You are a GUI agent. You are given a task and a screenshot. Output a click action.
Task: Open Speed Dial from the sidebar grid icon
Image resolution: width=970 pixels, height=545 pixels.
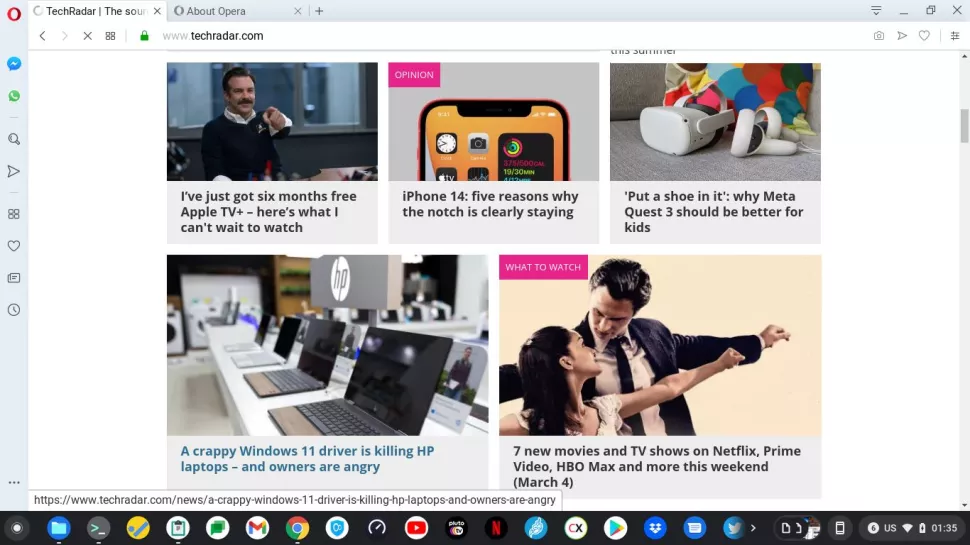(x=14, y=214)
